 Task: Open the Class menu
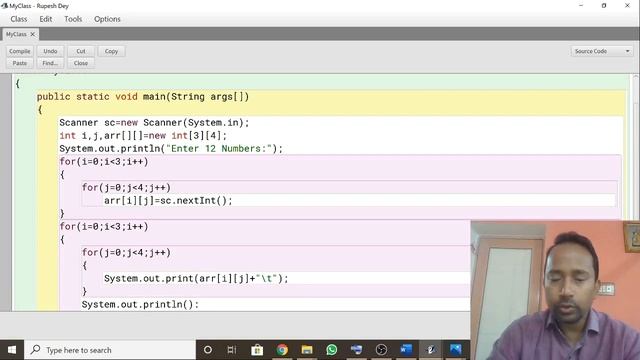point(19,19)
